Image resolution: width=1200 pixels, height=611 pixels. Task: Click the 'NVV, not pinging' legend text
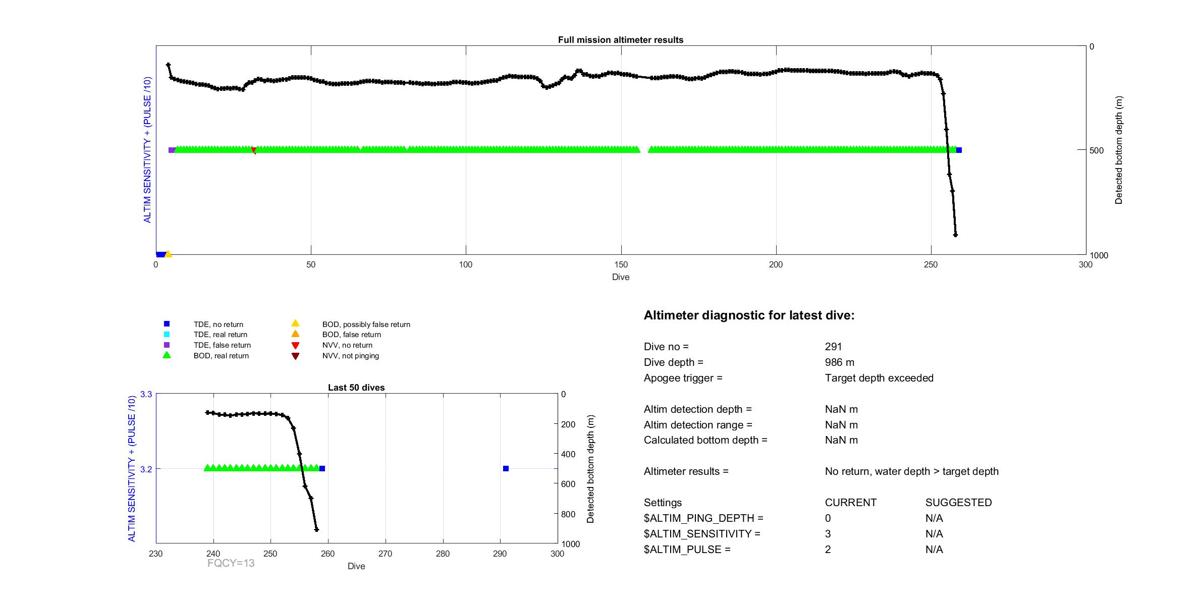350,355
